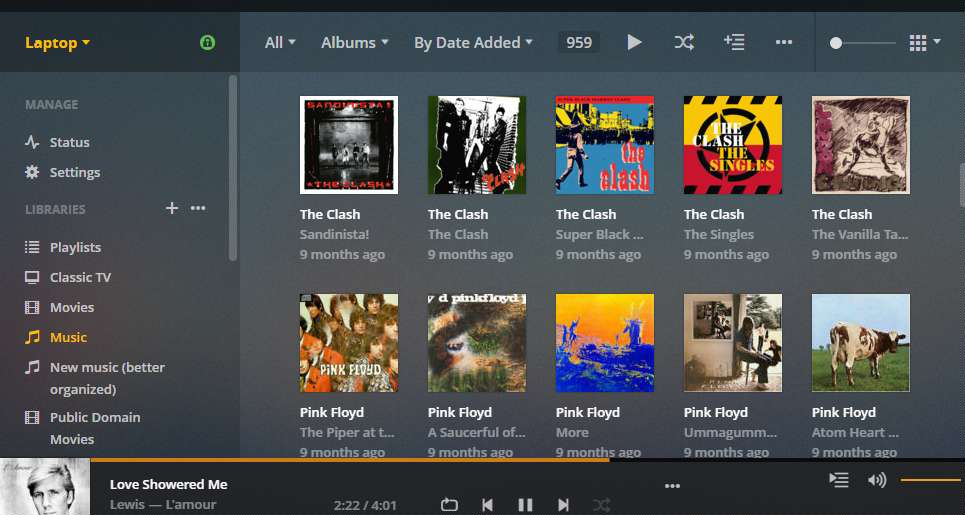Expand the Laptop server dropdown
Image resolution: width=965 pixels, height=515 pixels.
(x=57, y=42)
